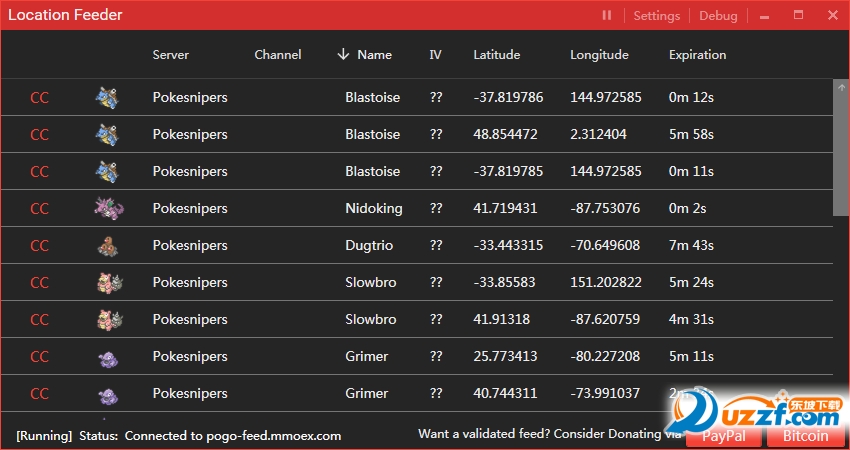Select expiration 7m 43s cell
This screenshot has height=450, width=850.
click(x=691, y=246)
